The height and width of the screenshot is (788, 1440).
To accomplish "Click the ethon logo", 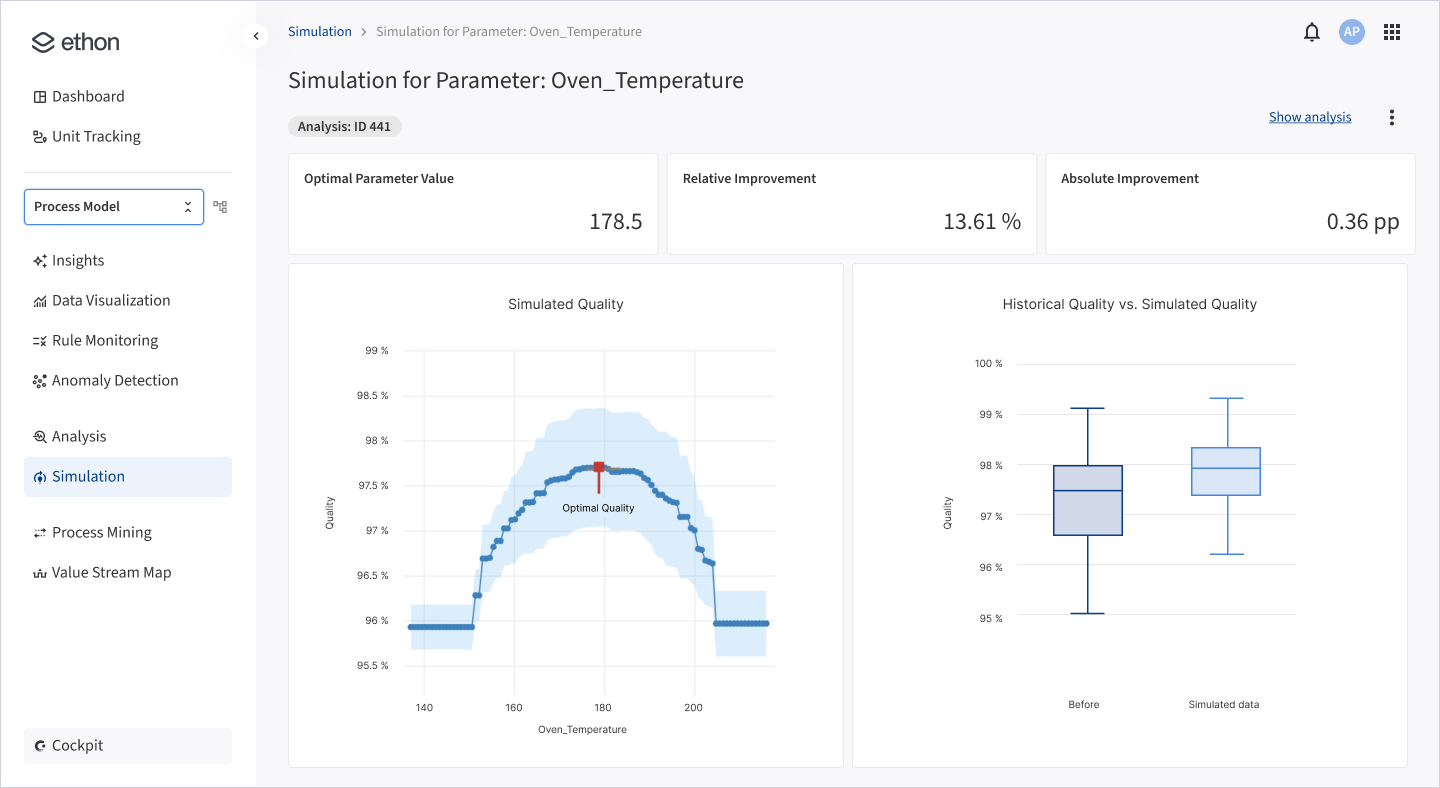I will (76, 42).
